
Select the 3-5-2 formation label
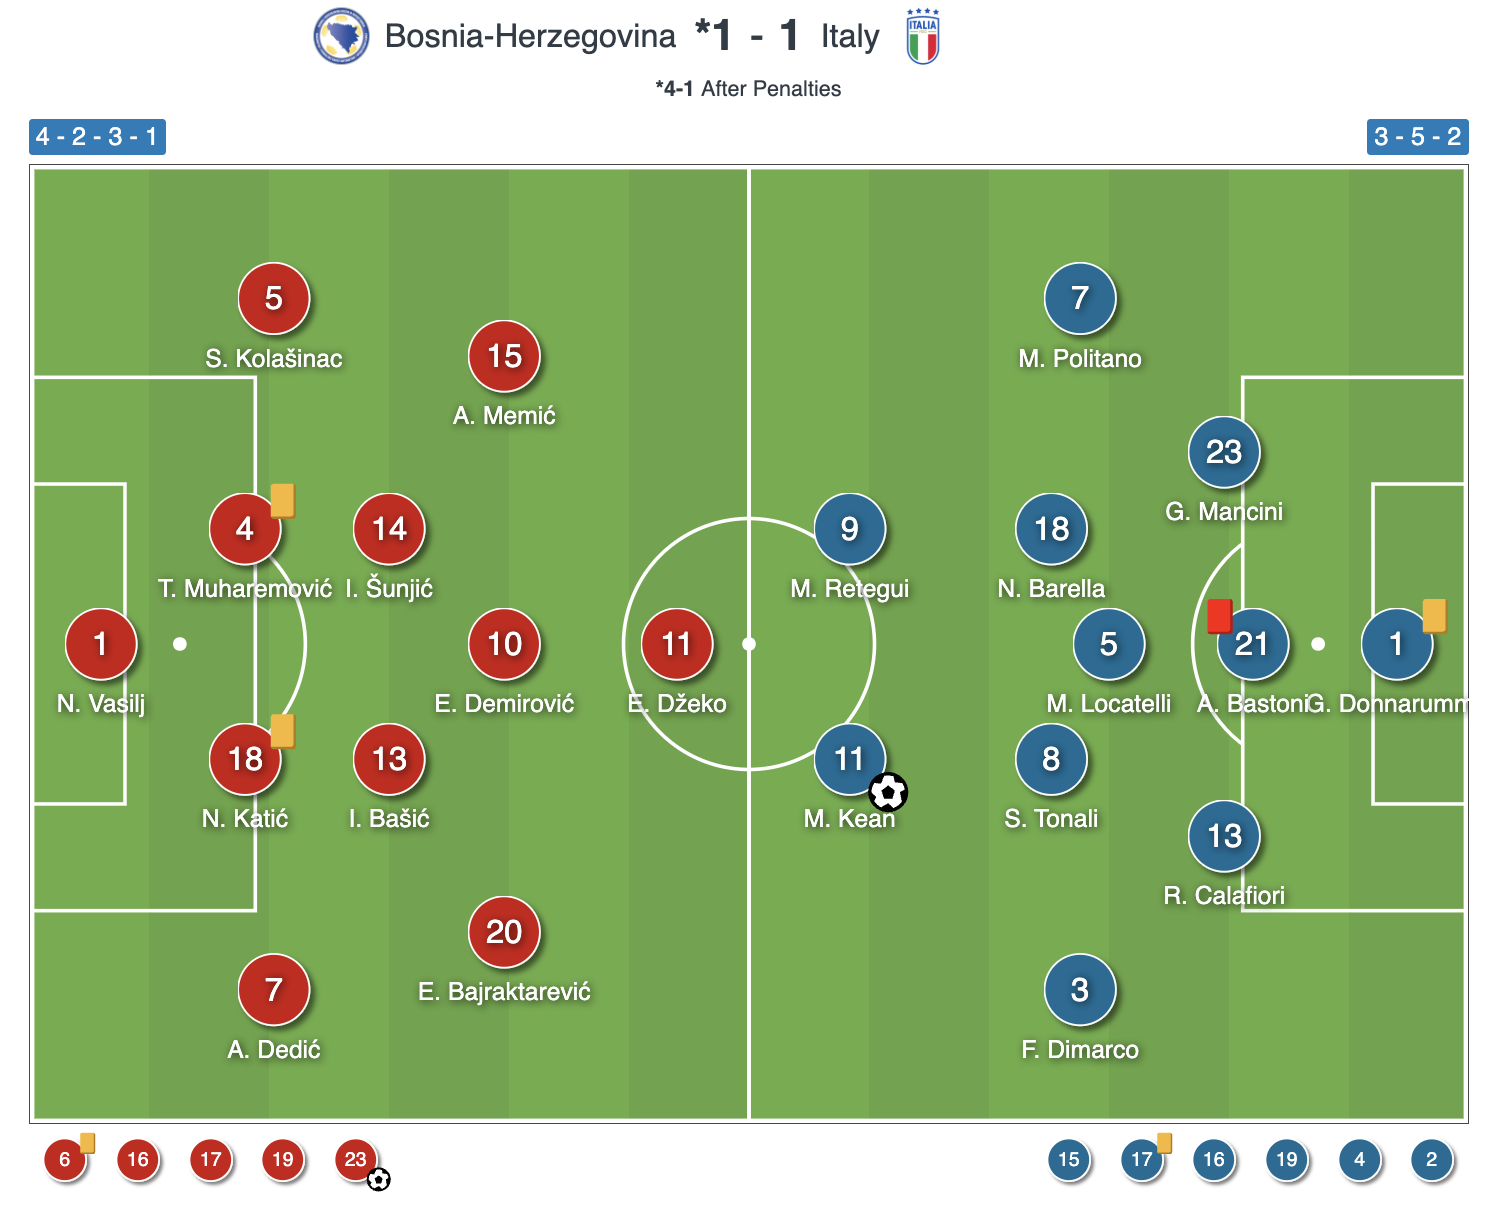point(1417,137)
